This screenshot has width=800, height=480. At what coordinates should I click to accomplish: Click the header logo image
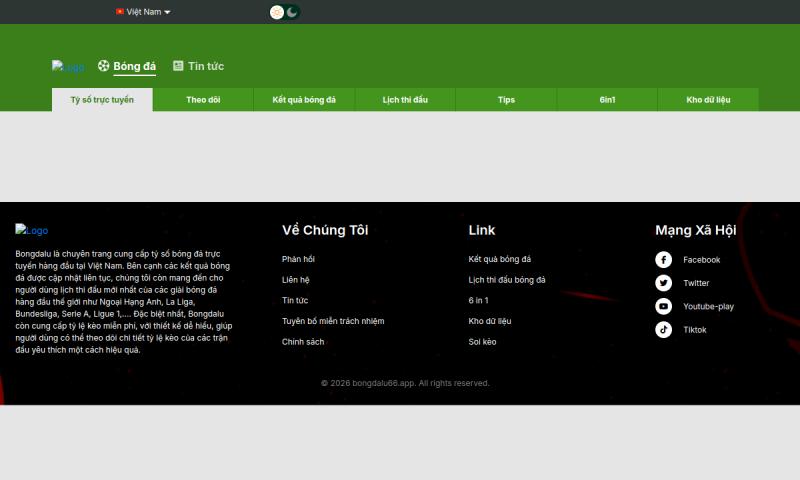click(68, 67)
